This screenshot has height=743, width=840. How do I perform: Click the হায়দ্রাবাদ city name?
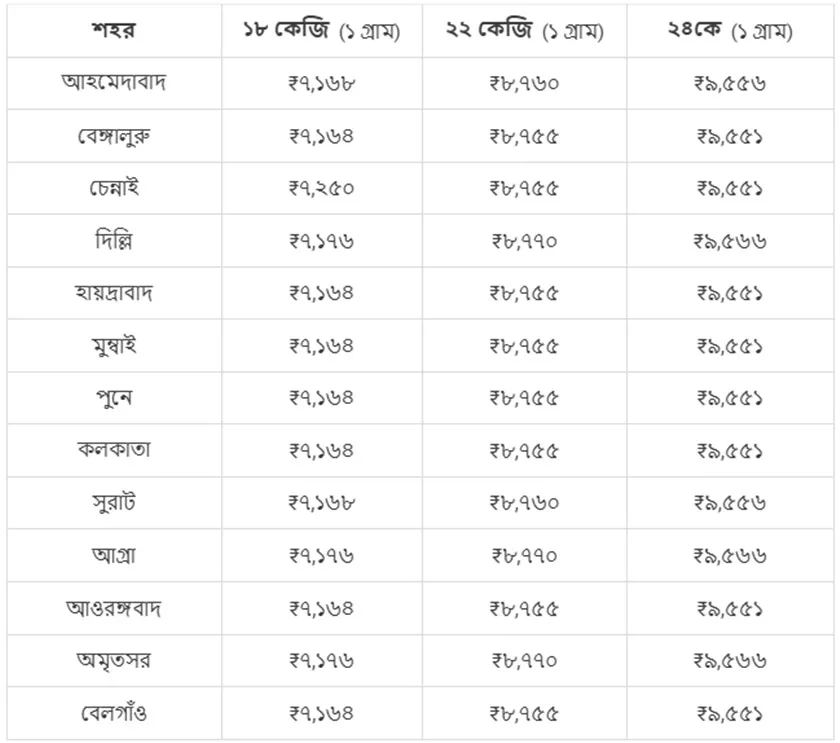point(114,293)
